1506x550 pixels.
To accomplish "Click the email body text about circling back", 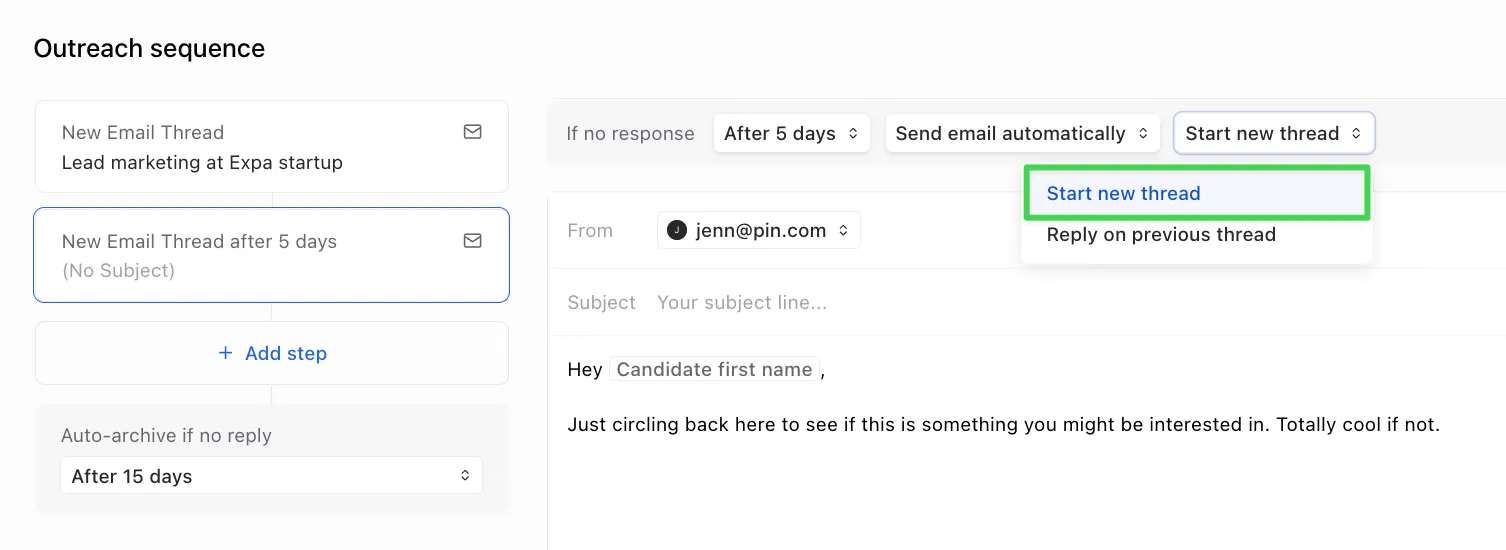I will pyautogui.click(x=1003, y=425).
